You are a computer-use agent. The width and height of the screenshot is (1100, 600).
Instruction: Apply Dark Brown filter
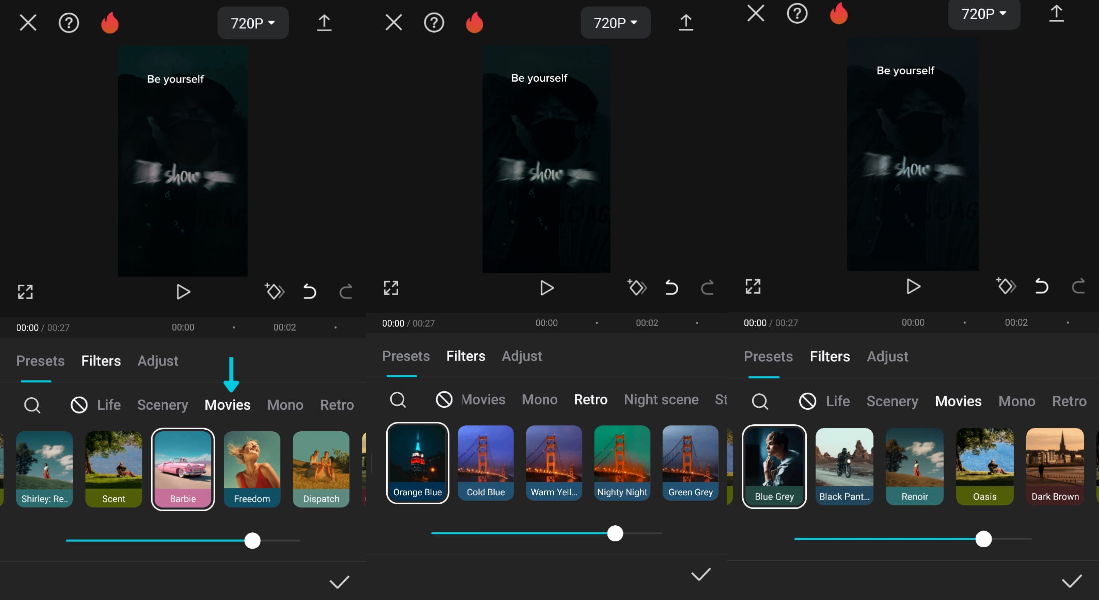point(1055,466)
